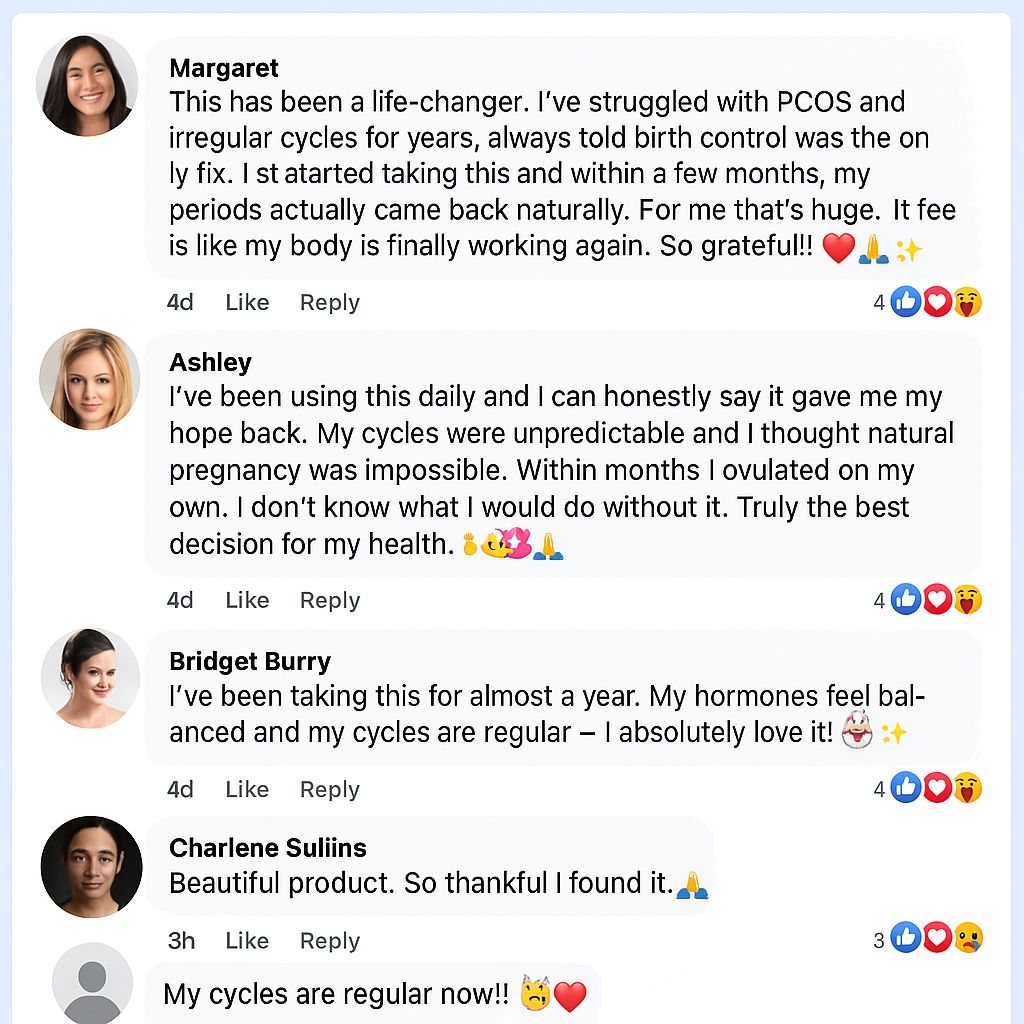
Task: Click the heart reaction icon on Margaret's comment
Action: tap(937, 301)
